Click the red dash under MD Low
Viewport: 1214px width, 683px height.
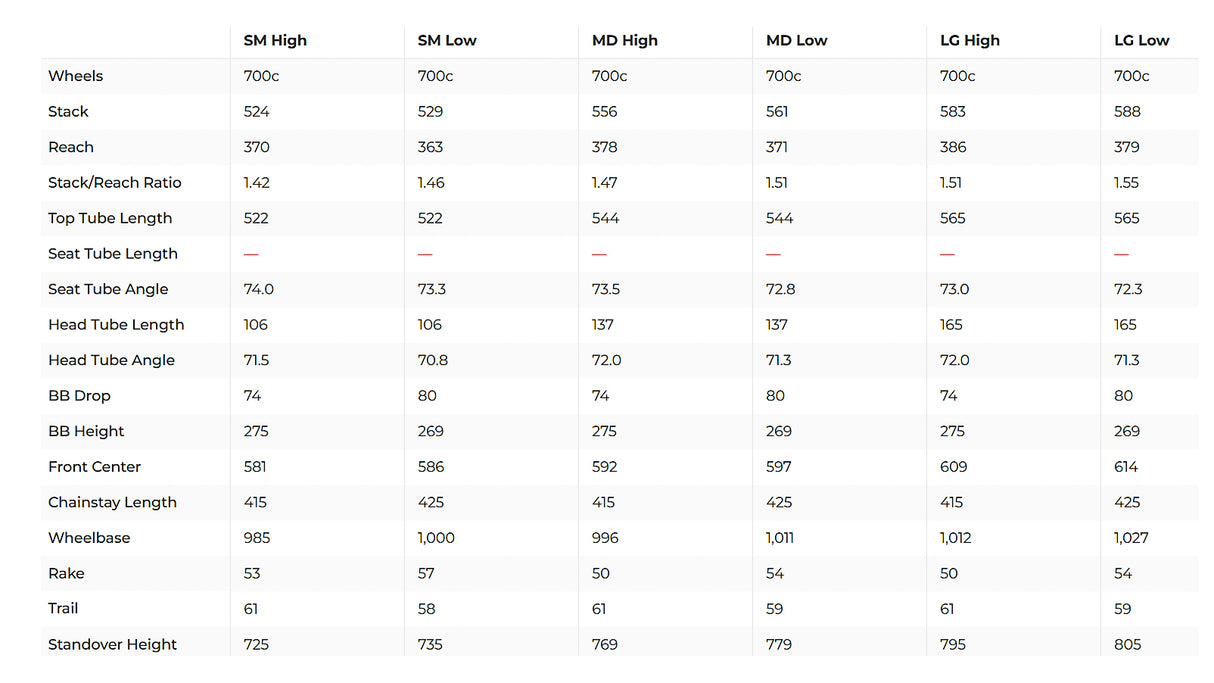(773, 254)
